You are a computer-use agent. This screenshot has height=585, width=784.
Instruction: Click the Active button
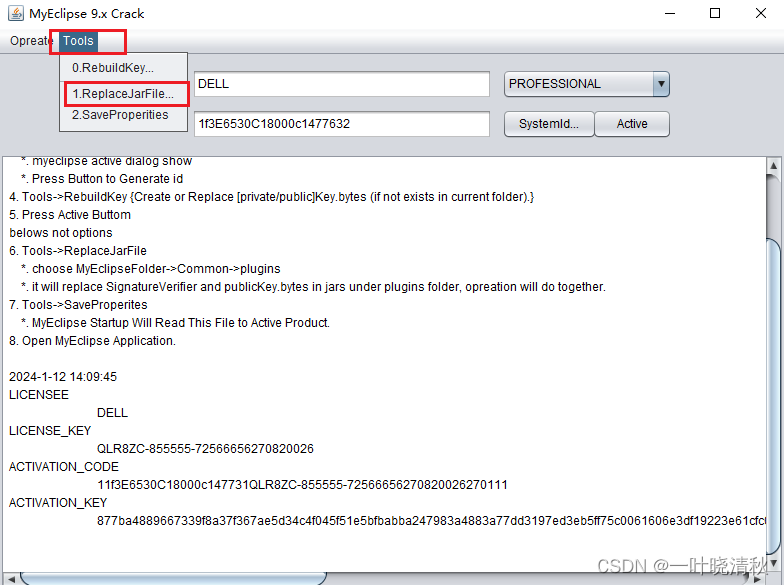click(x=632, y=124)
